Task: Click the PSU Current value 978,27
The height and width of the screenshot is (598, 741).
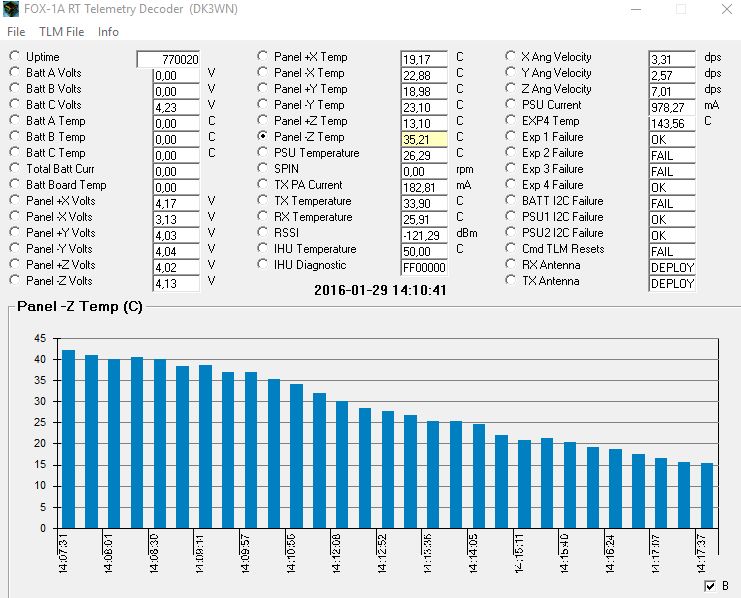Action: click(x=672, y=107)
